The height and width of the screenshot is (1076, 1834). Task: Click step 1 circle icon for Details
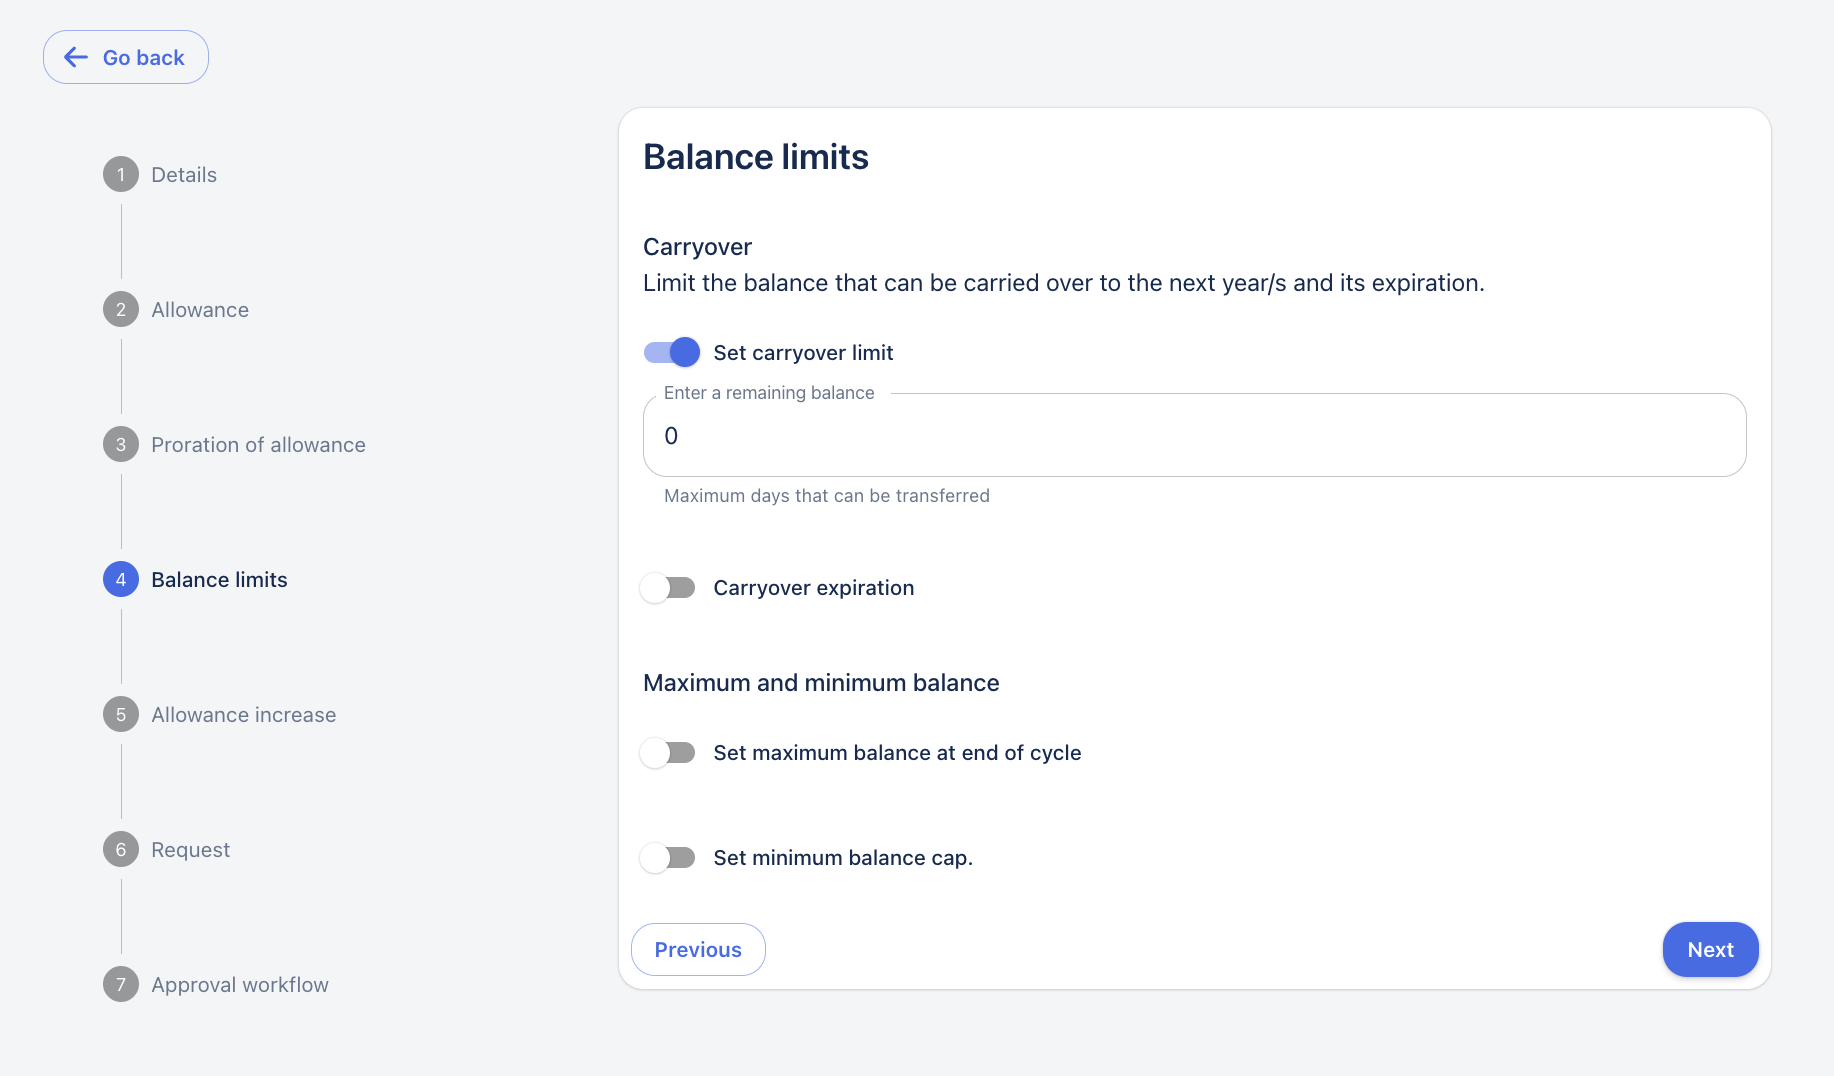point(121,175)
